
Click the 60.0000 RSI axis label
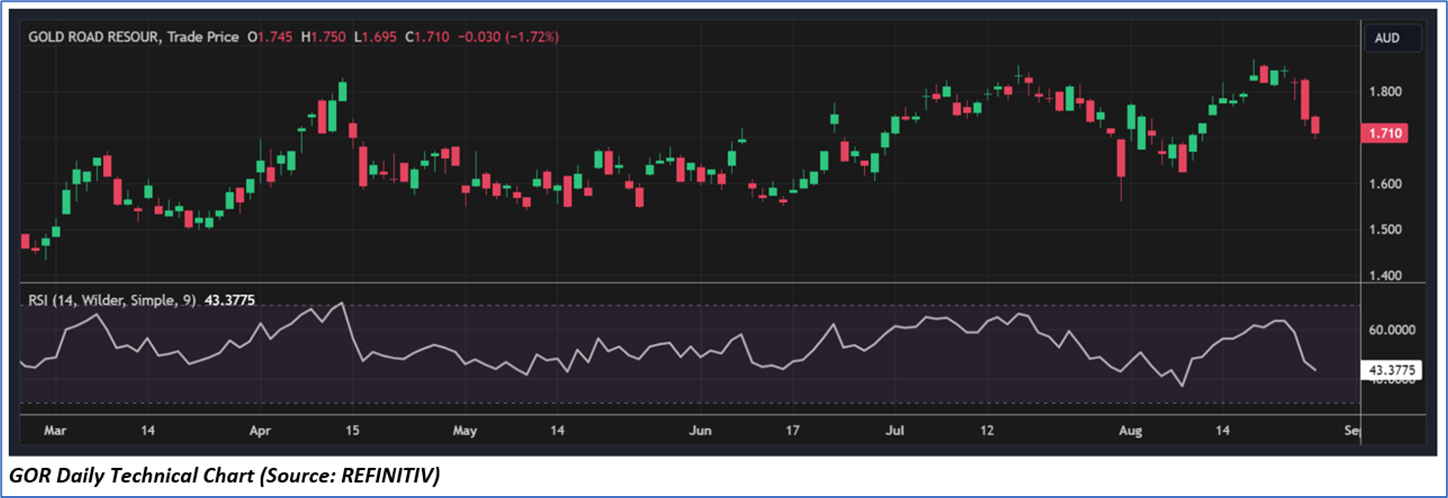click(x=1391, y=329)
